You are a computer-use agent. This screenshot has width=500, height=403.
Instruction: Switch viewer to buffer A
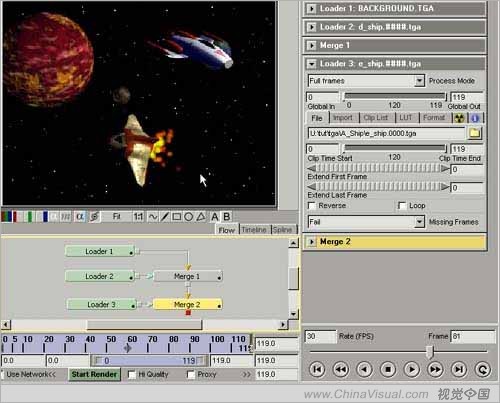[x=215, y=217]
